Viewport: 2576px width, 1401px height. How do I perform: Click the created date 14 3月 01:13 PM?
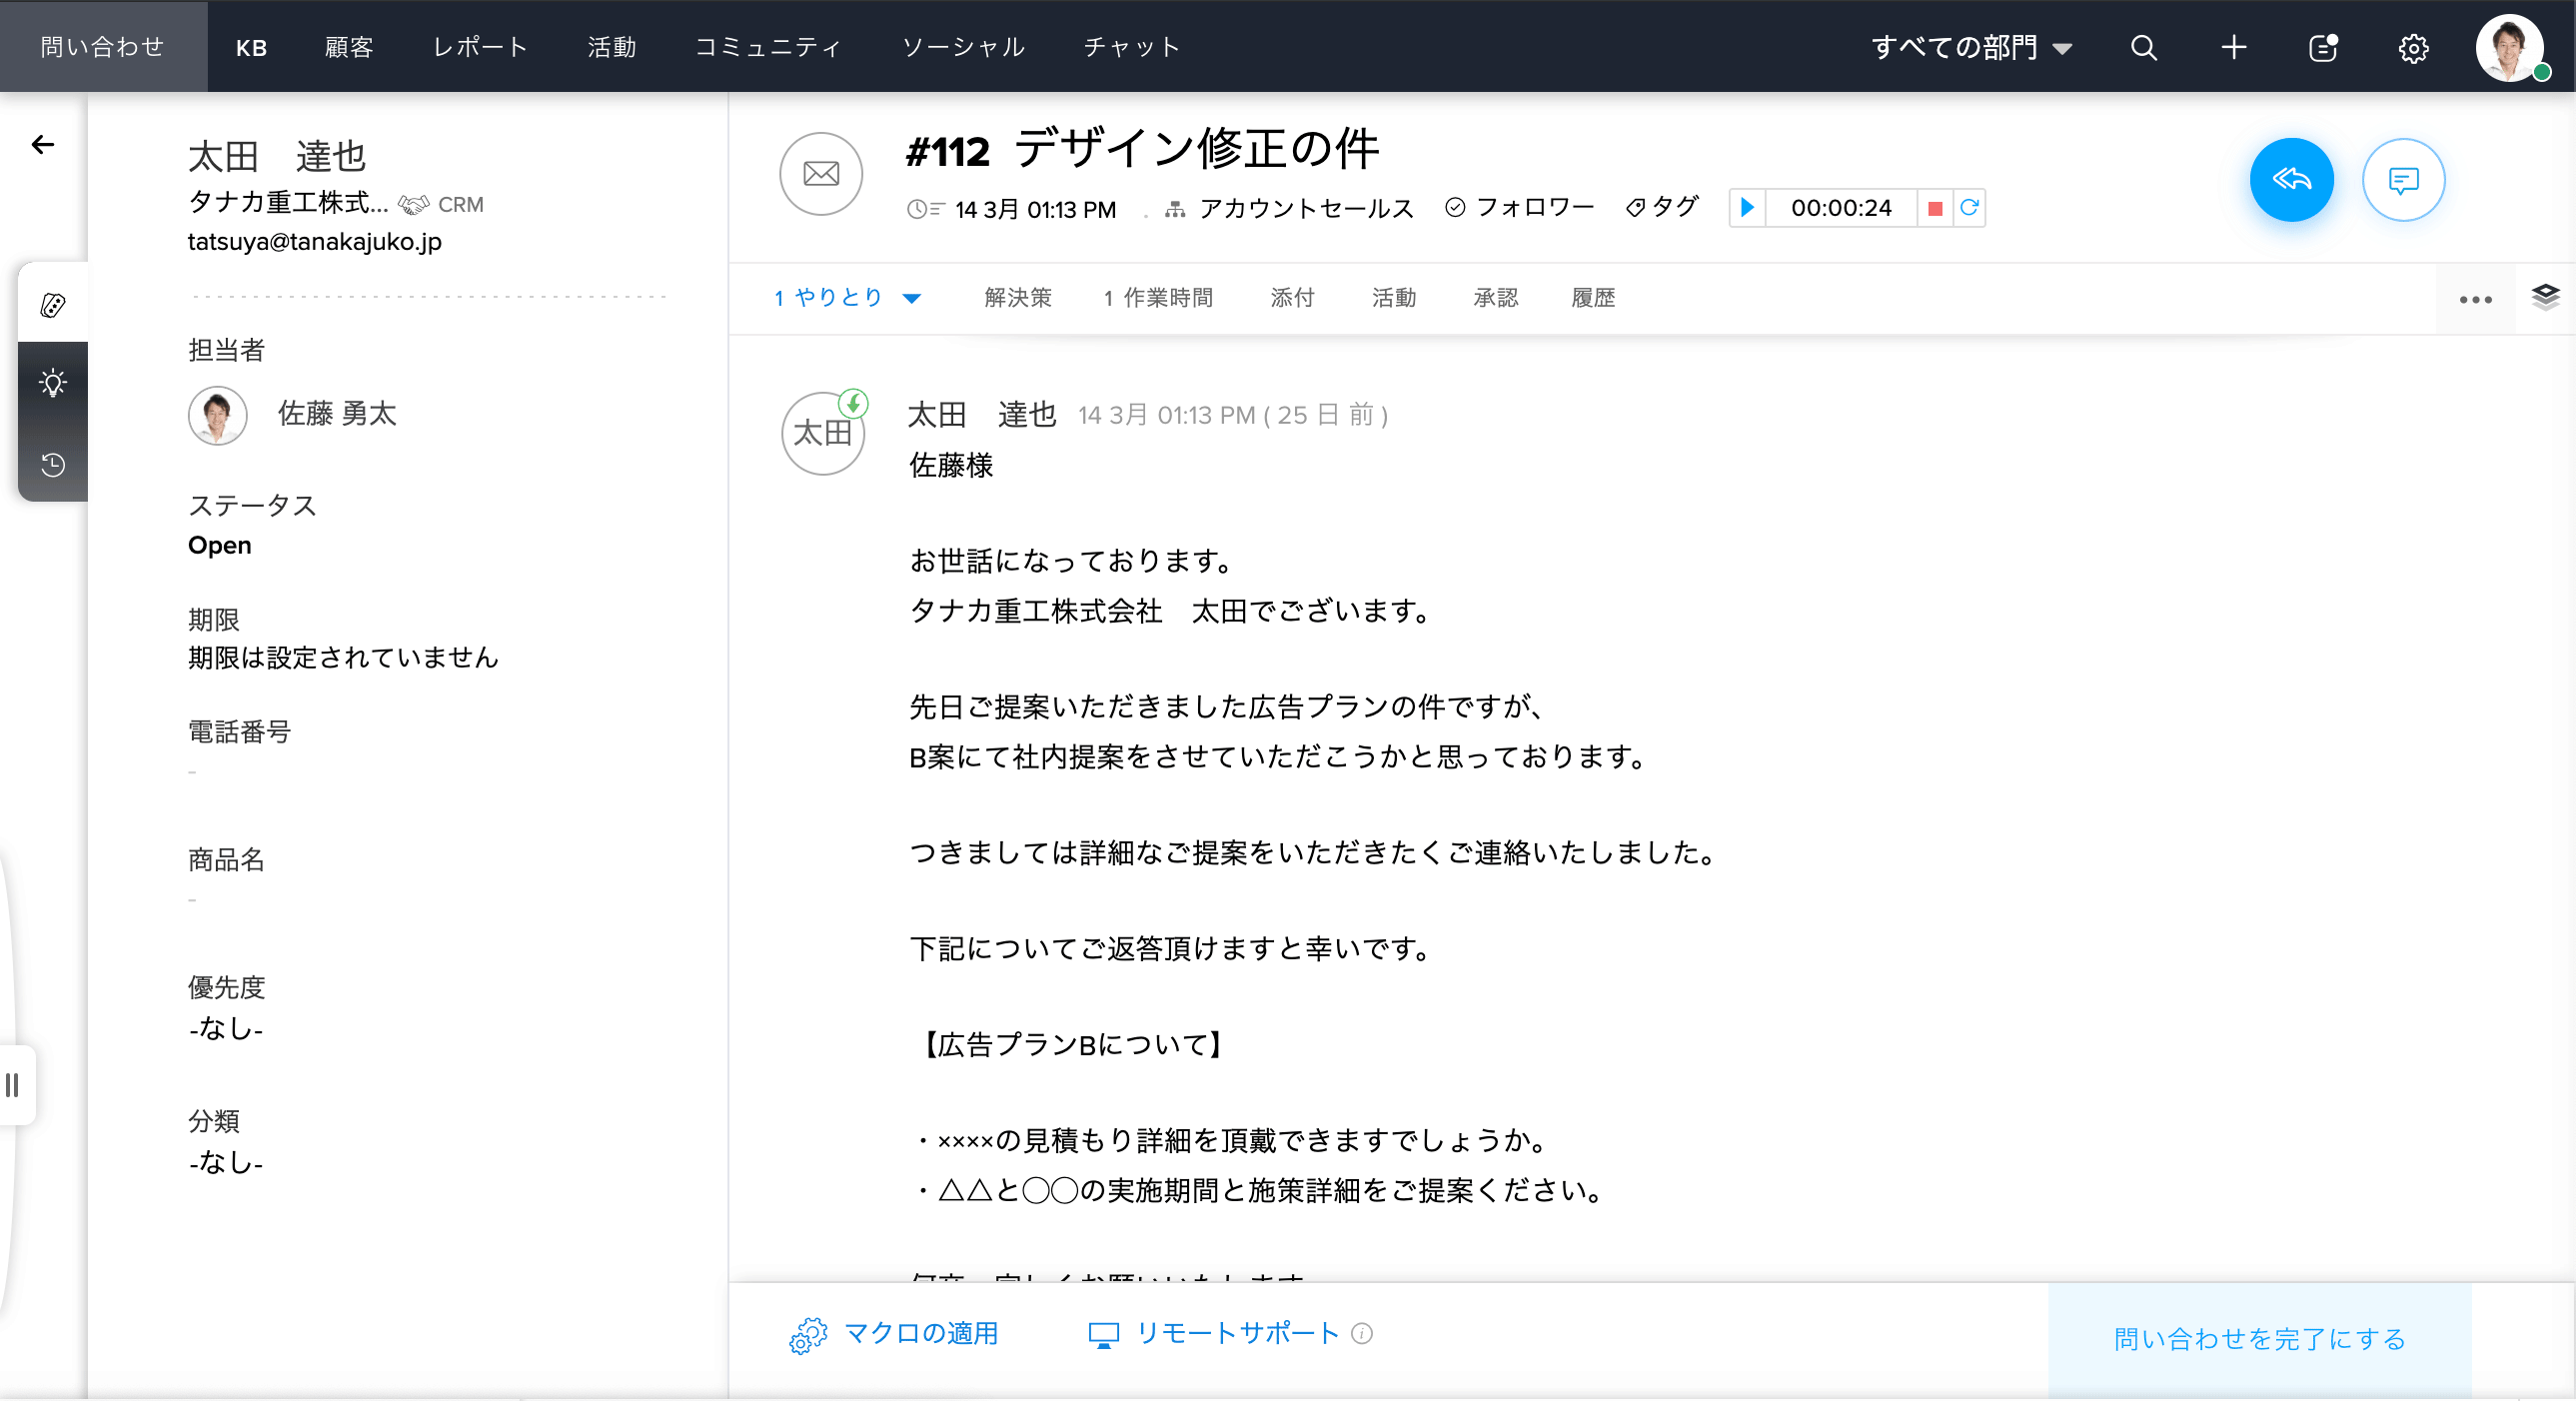click(x=1035, y=210)
